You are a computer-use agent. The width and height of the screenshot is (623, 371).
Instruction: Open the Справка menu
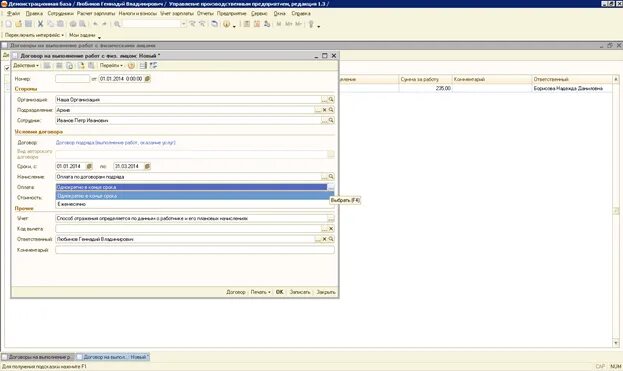coord(301,14)
